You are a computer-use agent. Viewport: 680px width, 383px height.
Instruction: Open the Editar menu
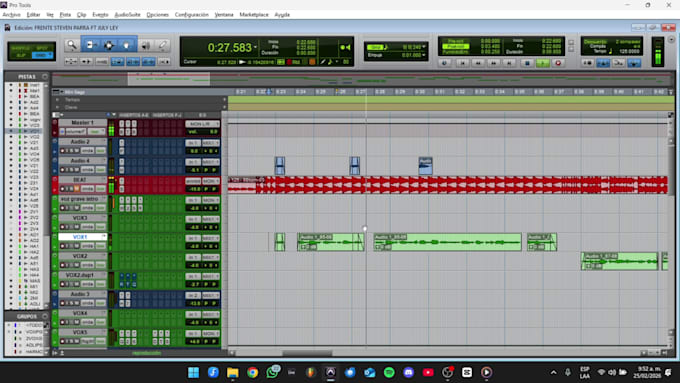point(33,15)
